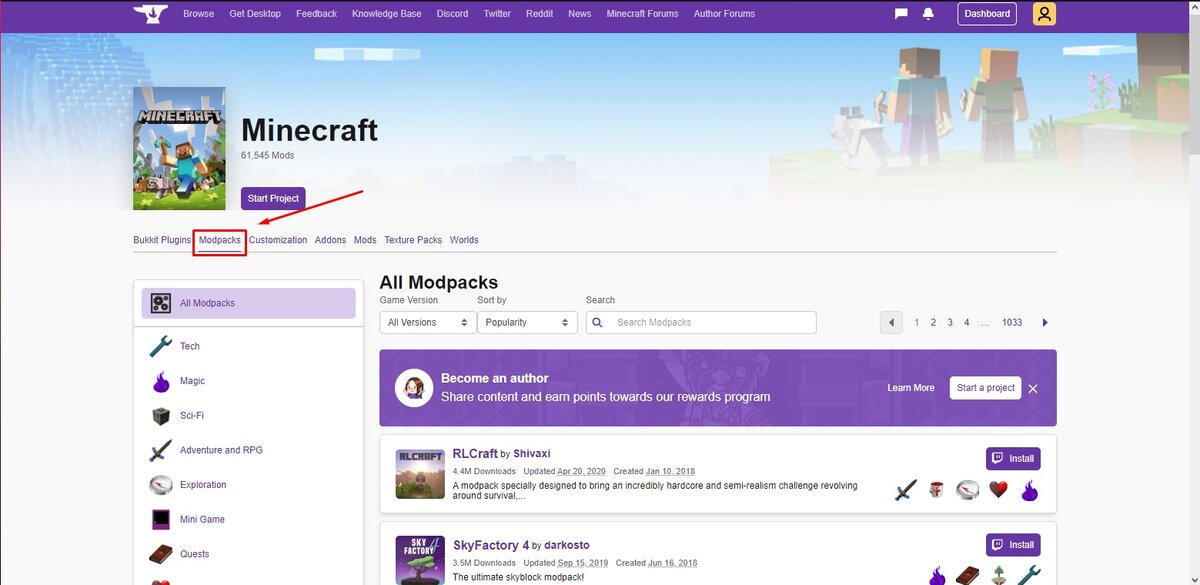This screenshot has height=585, width=1200.
Task: Open News in top navigation
Action: [x=580, y=14]
